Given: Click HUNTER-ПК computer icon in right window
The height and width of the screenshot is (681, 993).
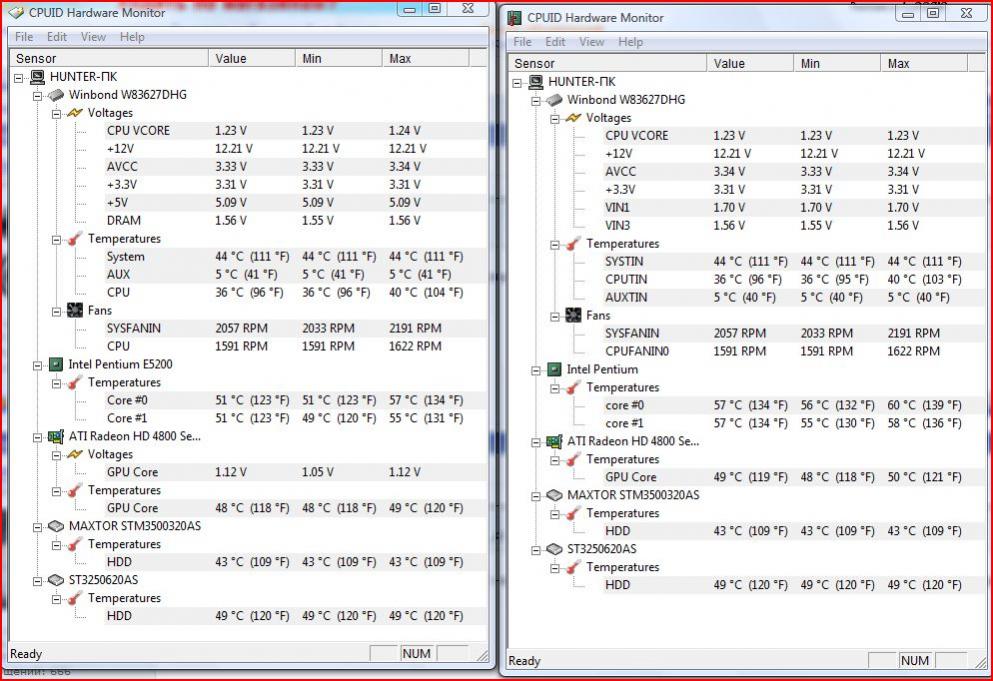Looking at the screenshot, I should [x=536, y=82].
